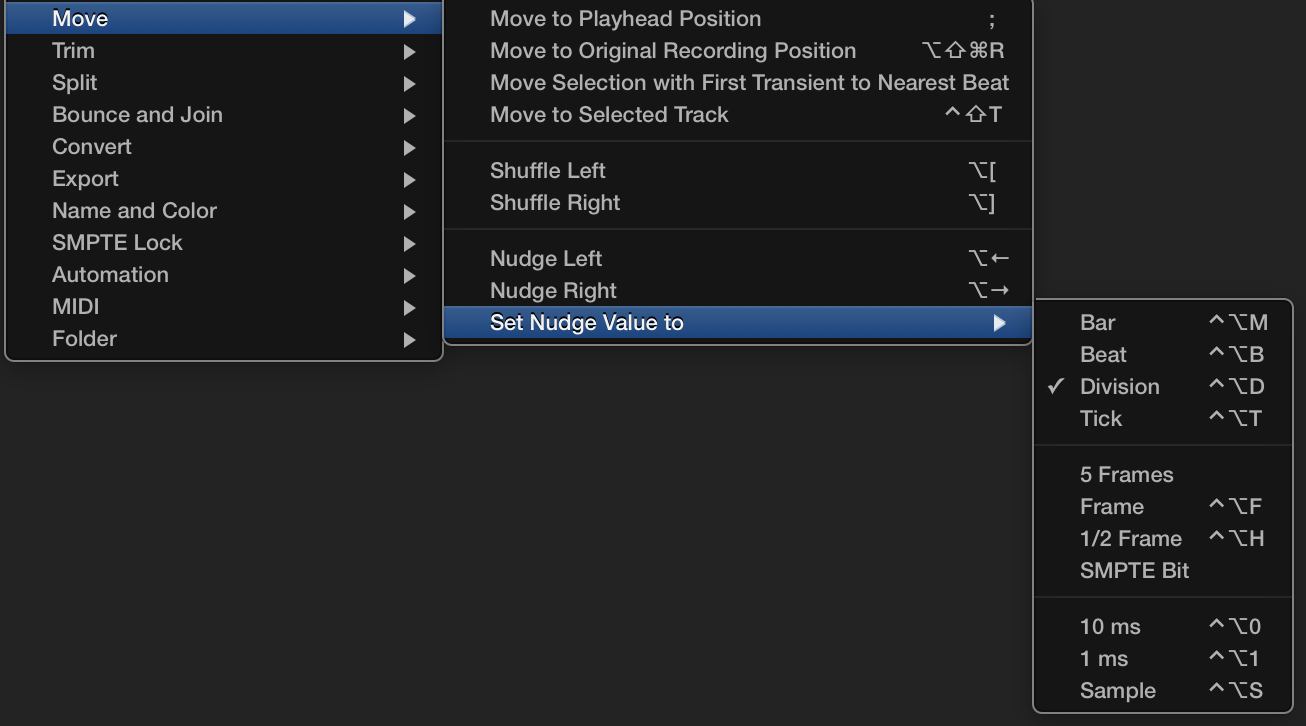Image resolution: width=1306 pixels, height=726 pixels.
Task: Choose Sample as nudge value
Action: [x=1117, y=691]
